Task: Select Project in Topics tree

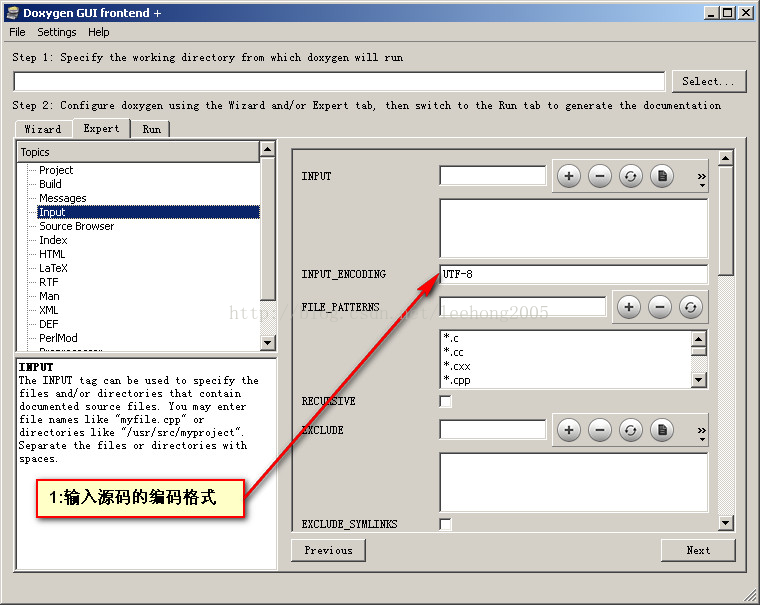Action: coord(56,170)
